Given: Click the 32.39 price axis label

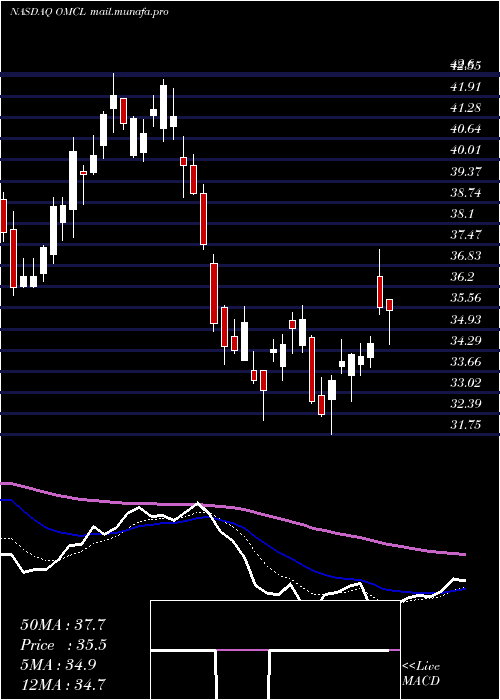Looking at the screenshot, I should point(466,404).
